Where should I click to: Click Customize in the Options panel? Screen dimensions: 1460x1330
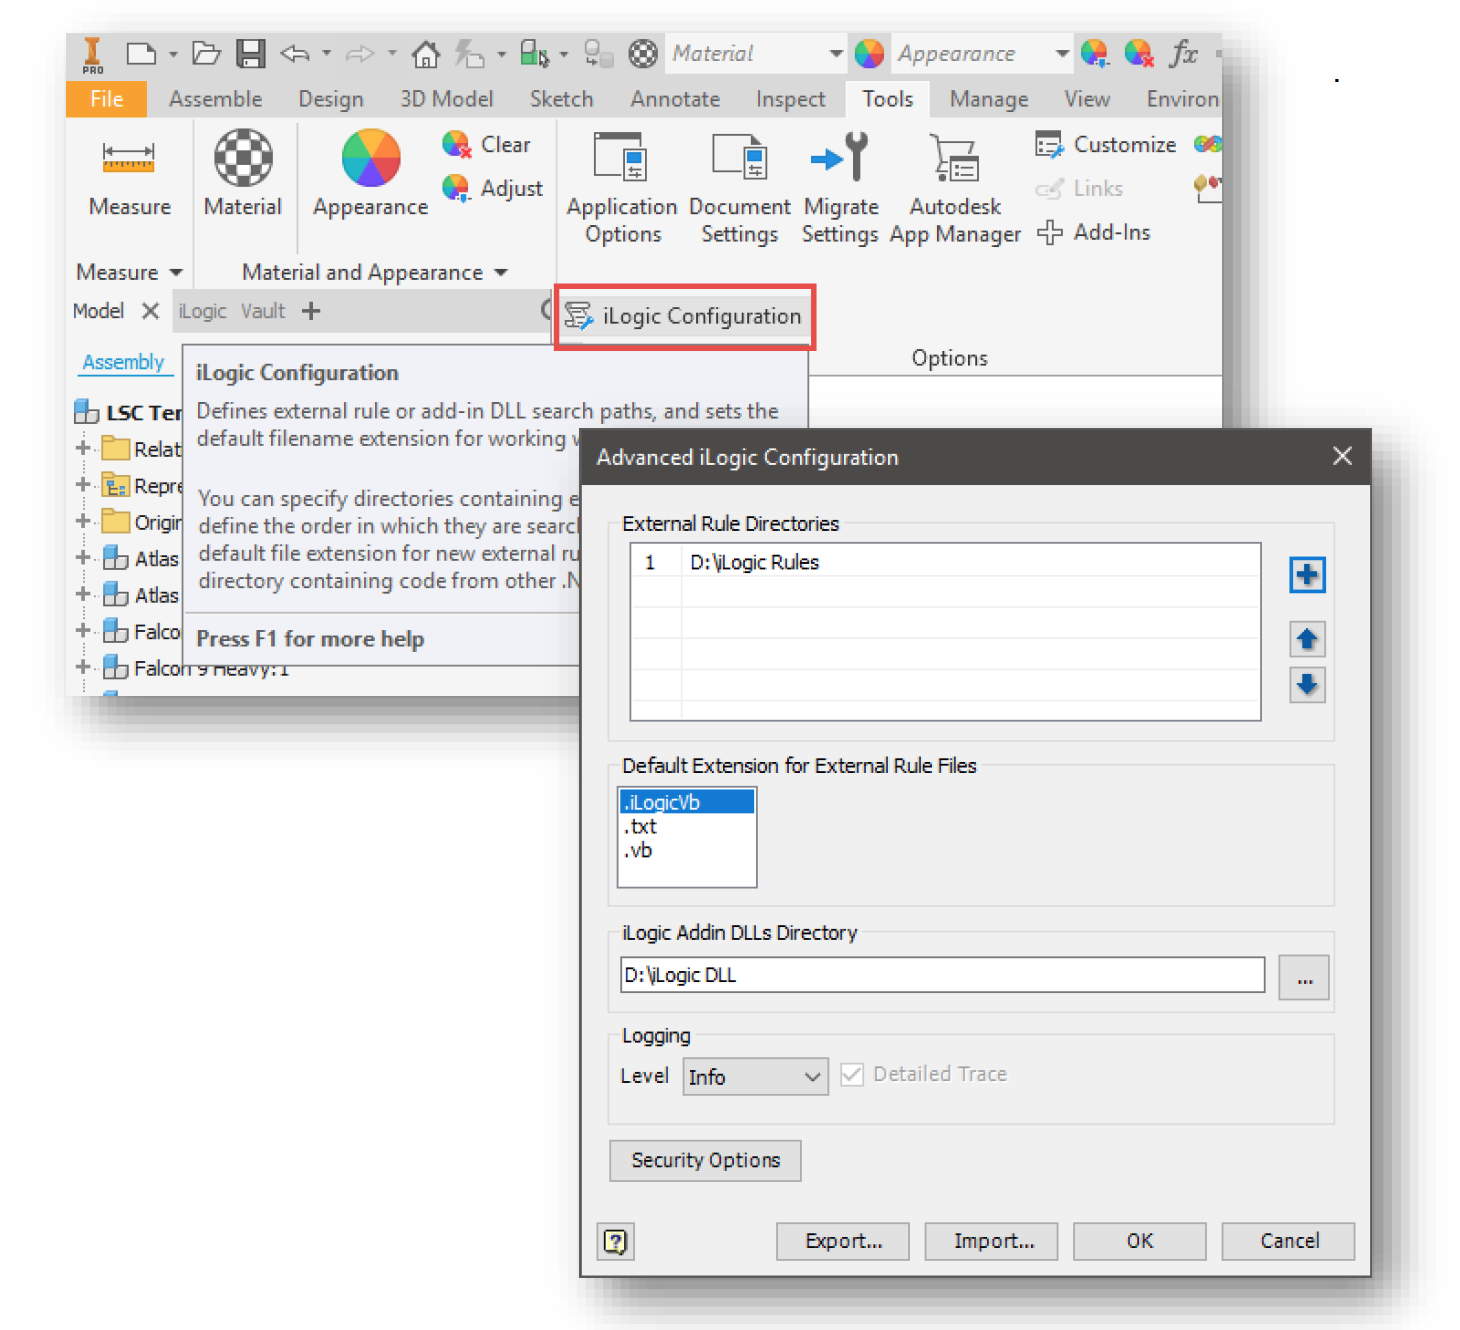tap(1105, 144)
